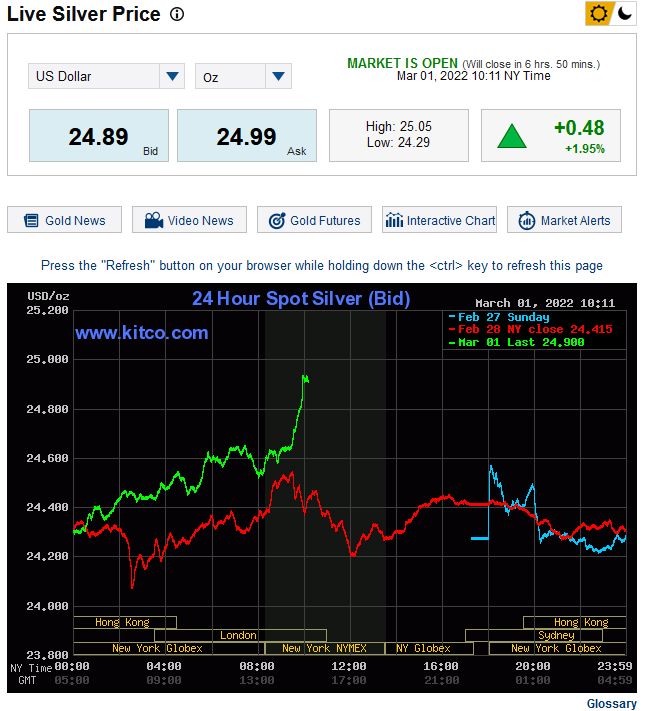645x711 pixels.
Task: Go to Gold Futures
Action: pyautogui.click(x=314, y=220)
